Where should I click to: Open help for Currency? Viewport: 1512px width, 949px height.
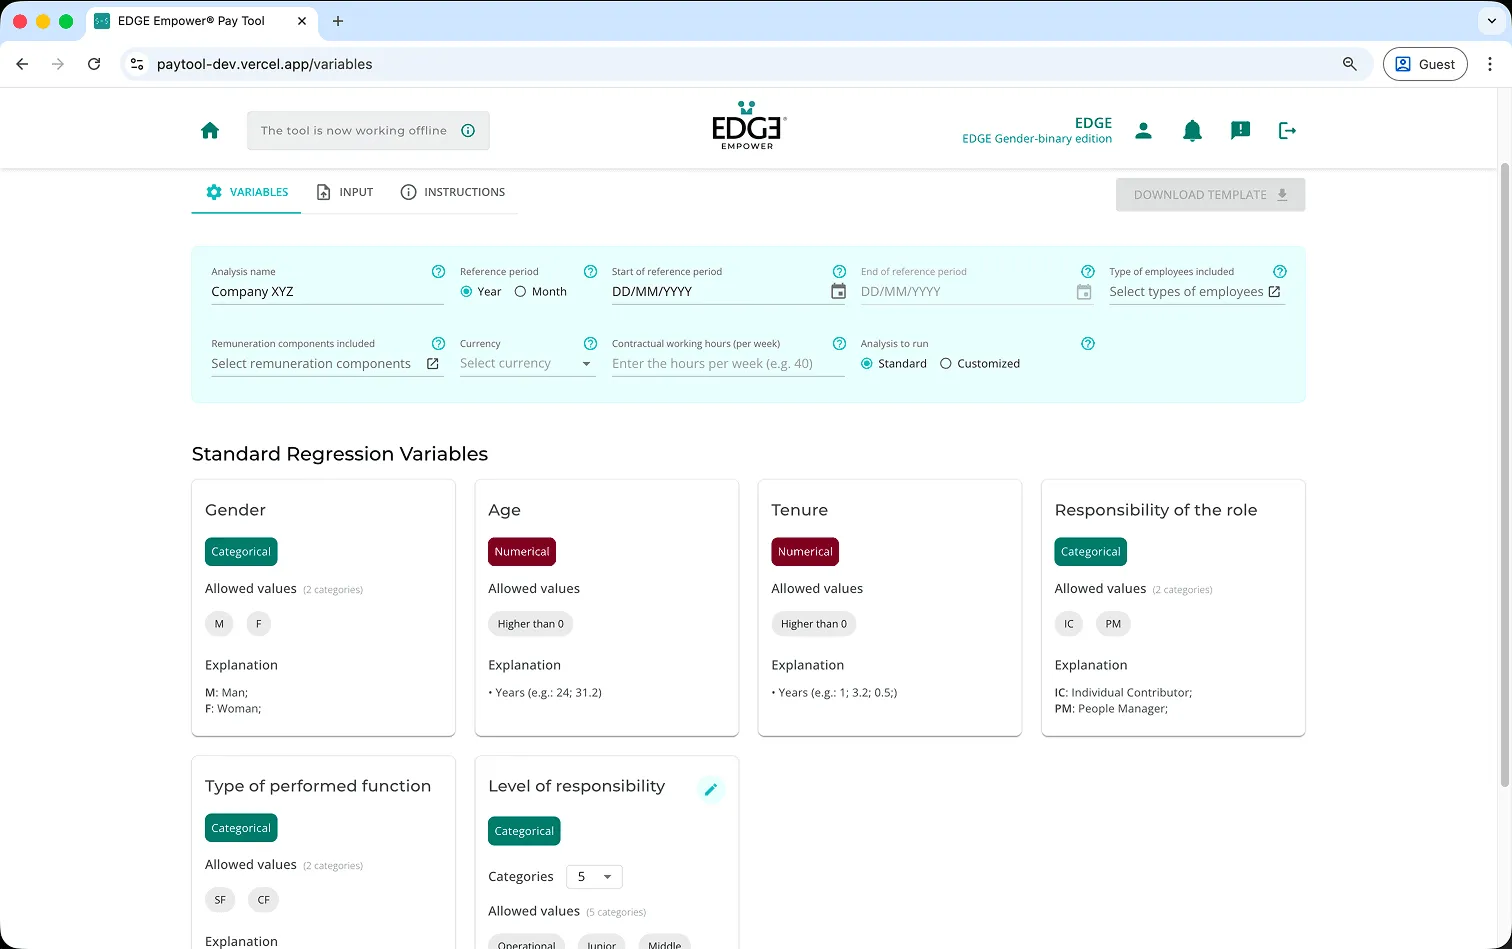tap(590, 343)
